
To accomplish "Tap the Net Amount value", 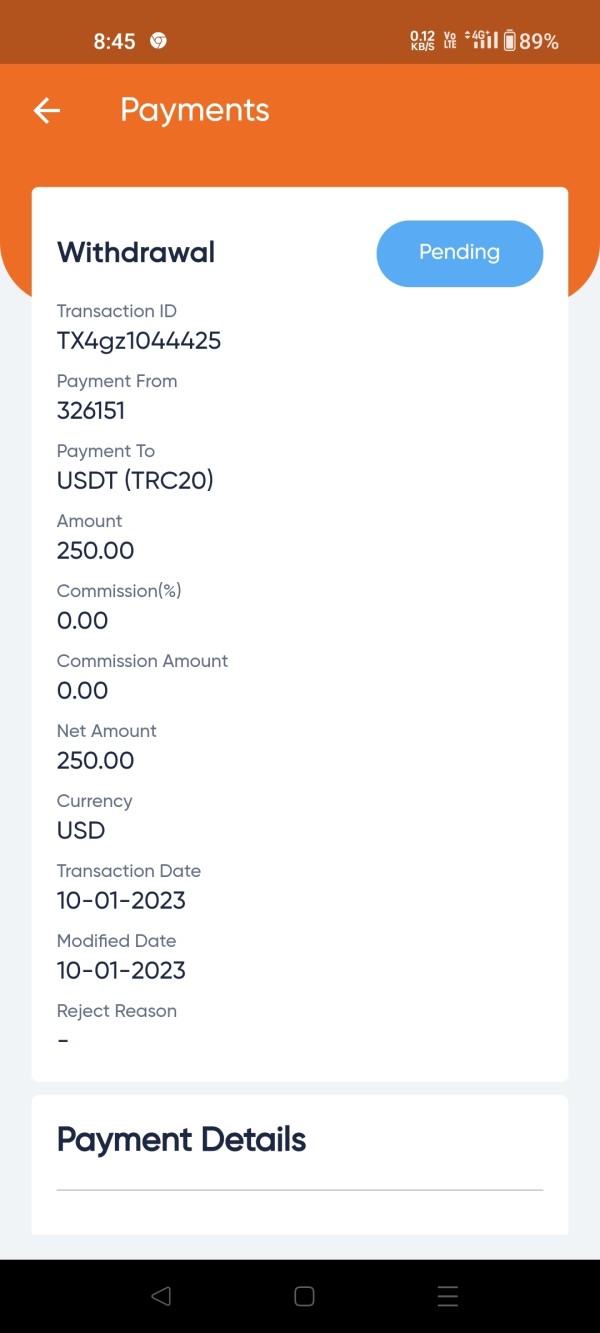I will tap(95, 761).
